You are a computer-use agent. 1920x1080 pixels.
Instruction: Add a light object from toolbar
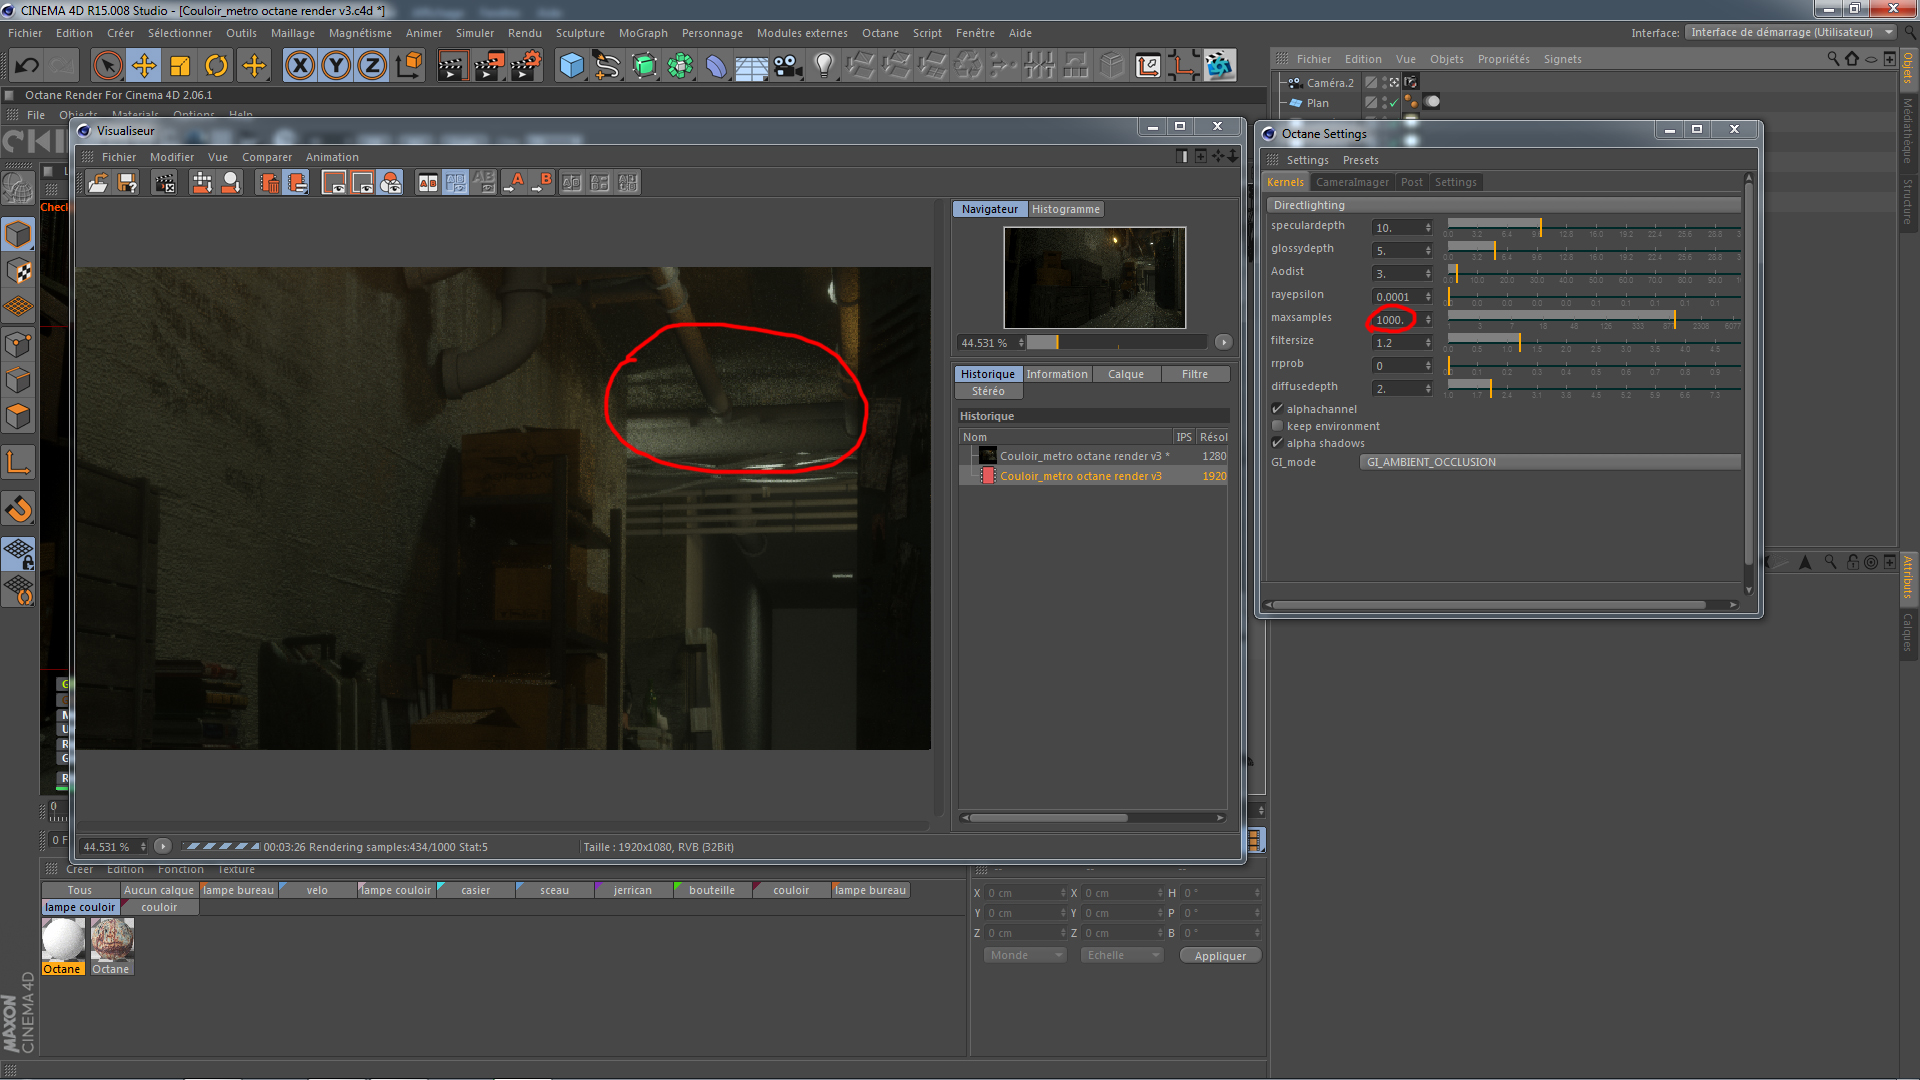(x=823, y=66)
